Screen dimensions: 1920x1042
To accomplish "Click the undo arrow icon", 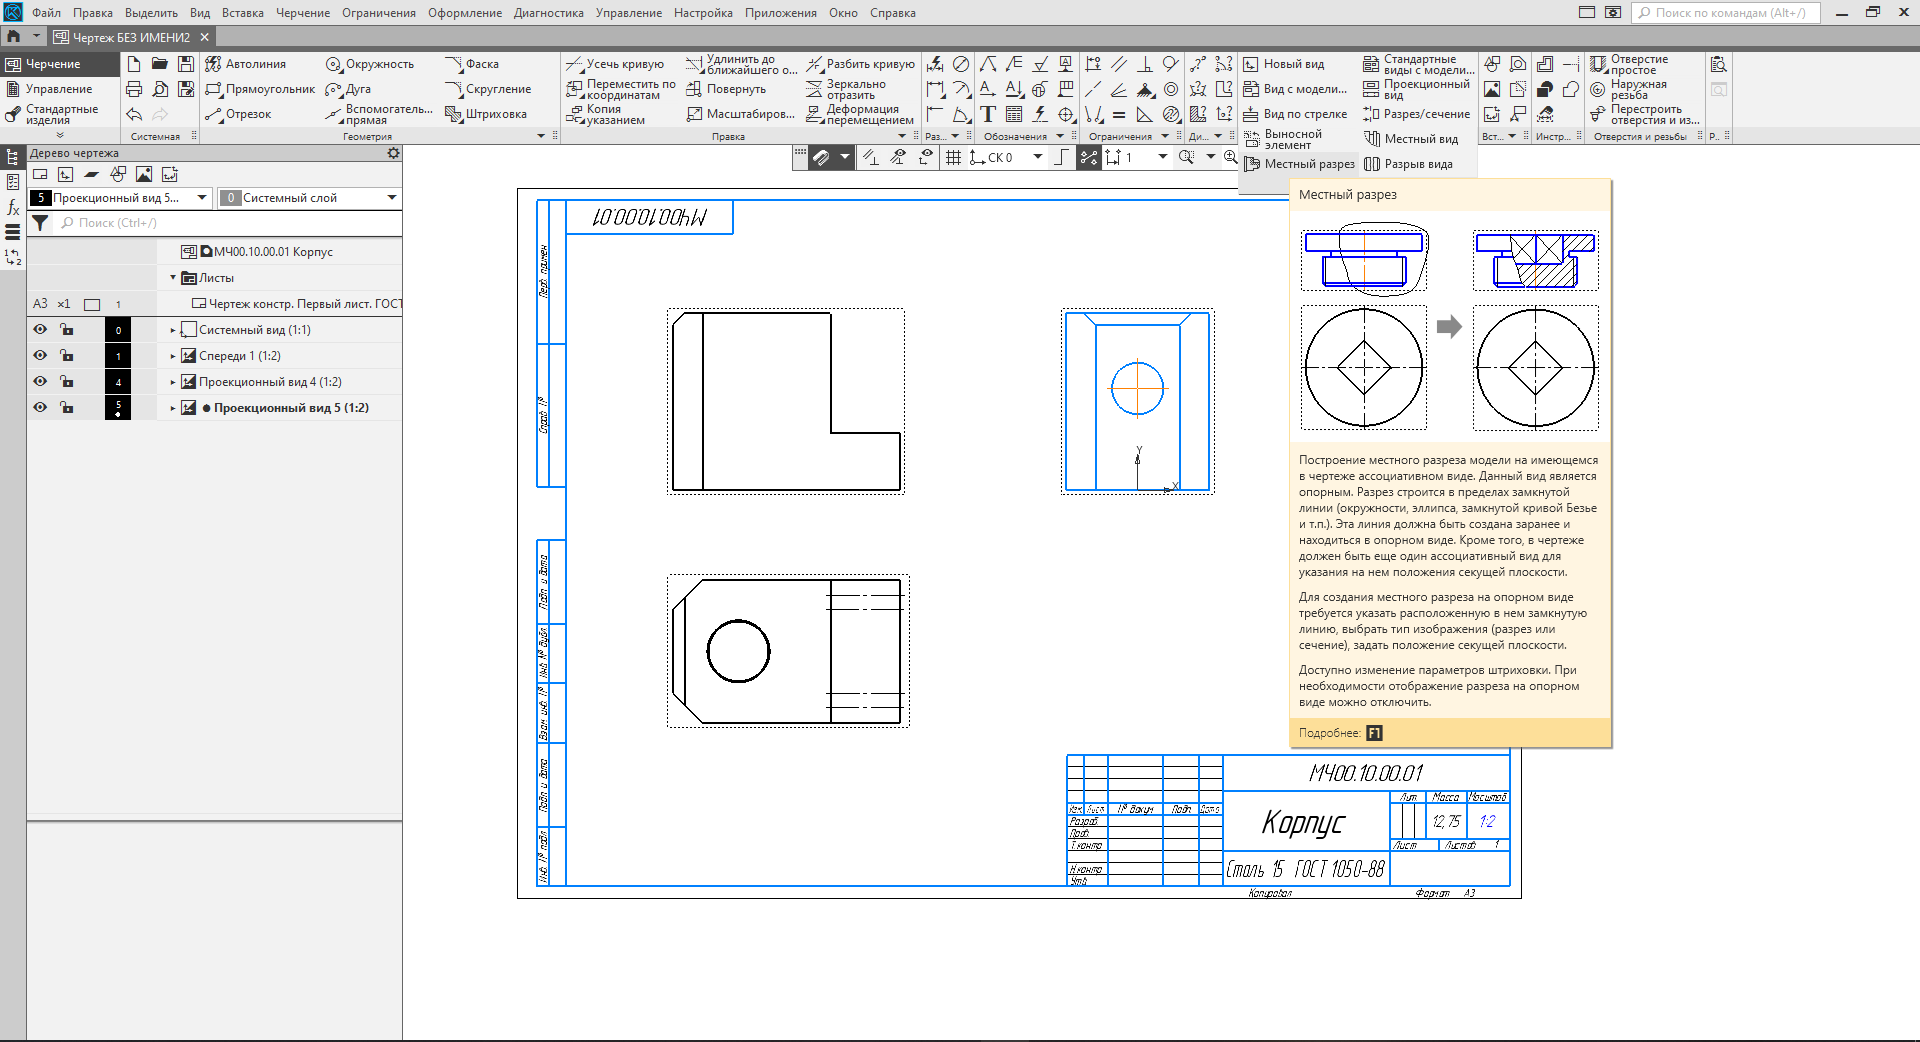I will pos(134,114).
